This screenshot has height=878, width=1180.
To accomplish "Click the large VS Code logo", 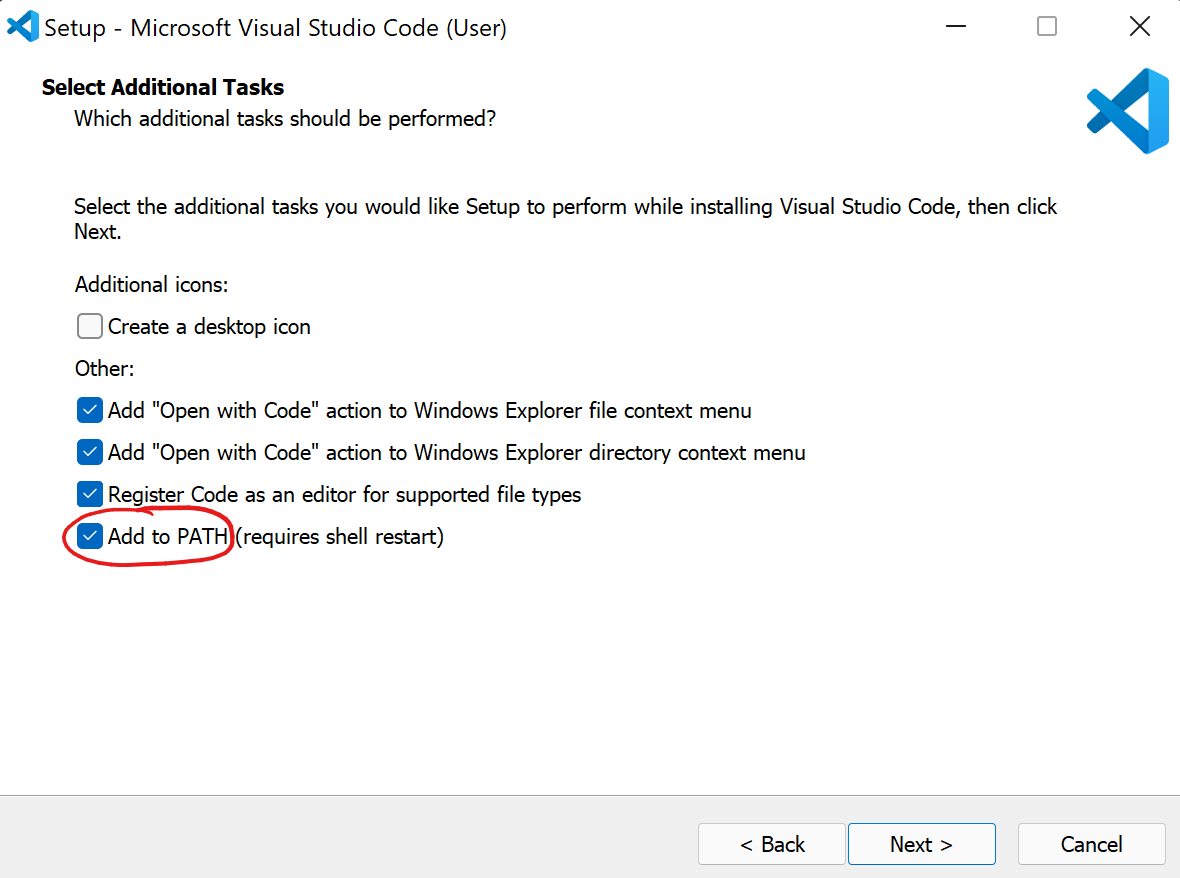I will [1127, 111].
